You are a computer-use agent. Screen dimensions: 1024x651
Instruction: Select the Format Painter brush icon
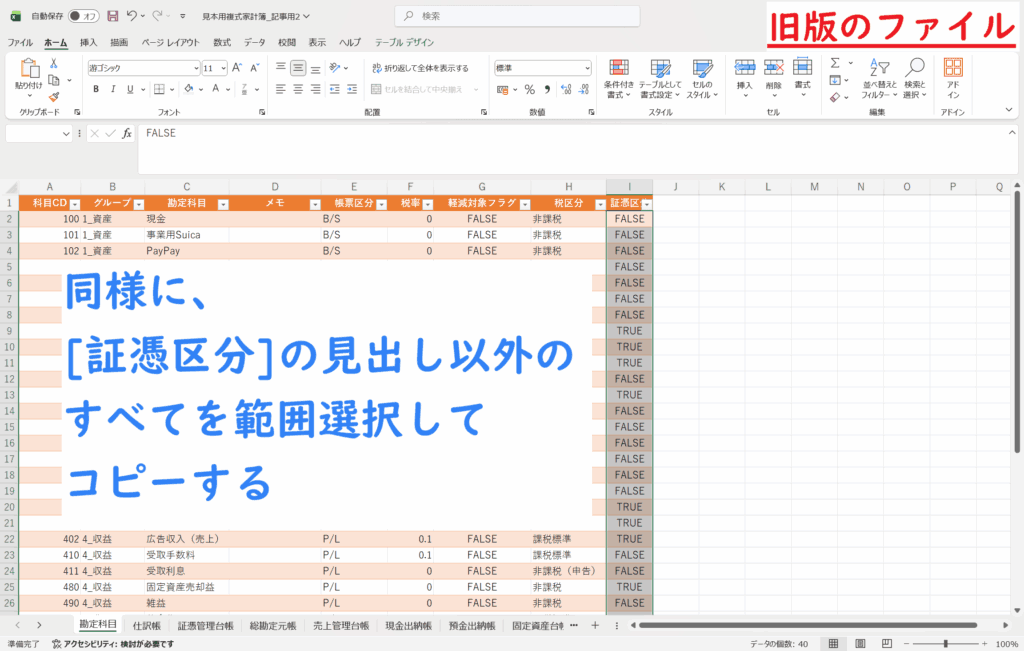pos(53,97)
